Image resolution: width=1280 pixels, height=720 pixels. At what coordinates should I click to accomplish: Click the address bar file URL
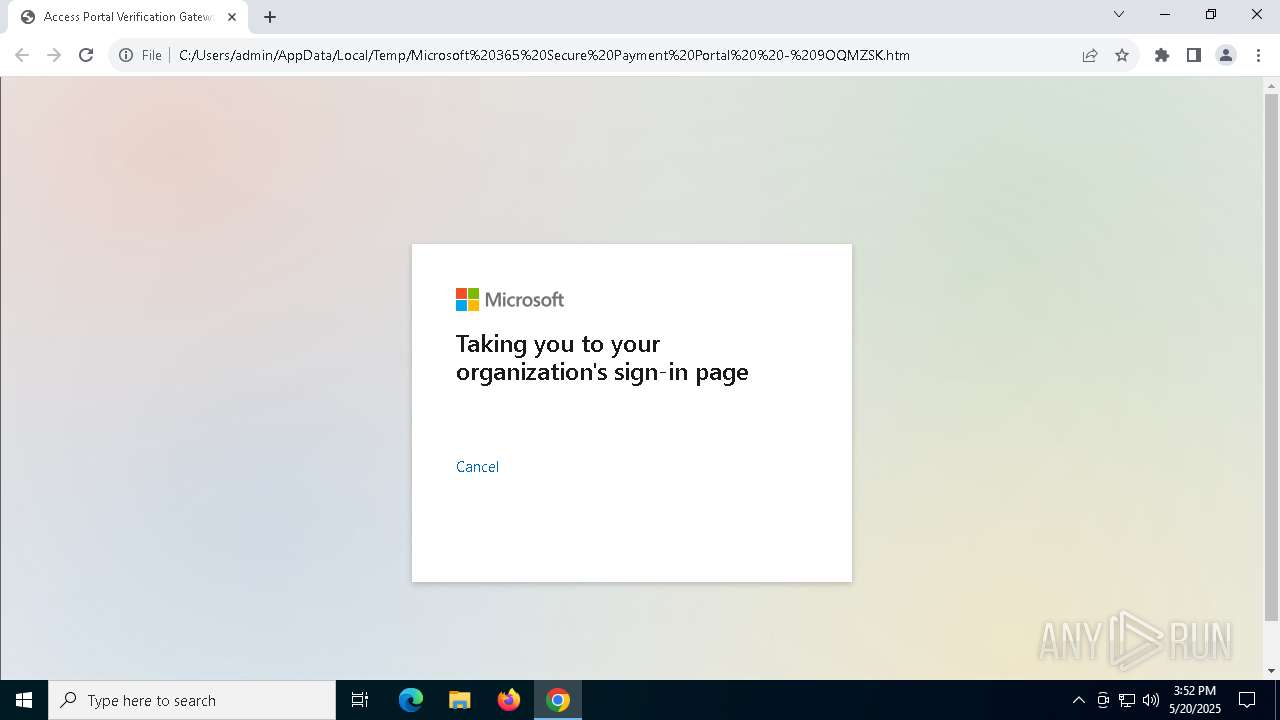544,55
